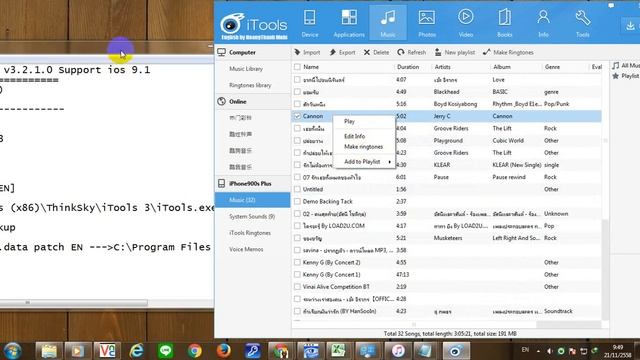The image size is (640, 360).
Task: Open Music Library in sidebar
Action: coord(246,69)
